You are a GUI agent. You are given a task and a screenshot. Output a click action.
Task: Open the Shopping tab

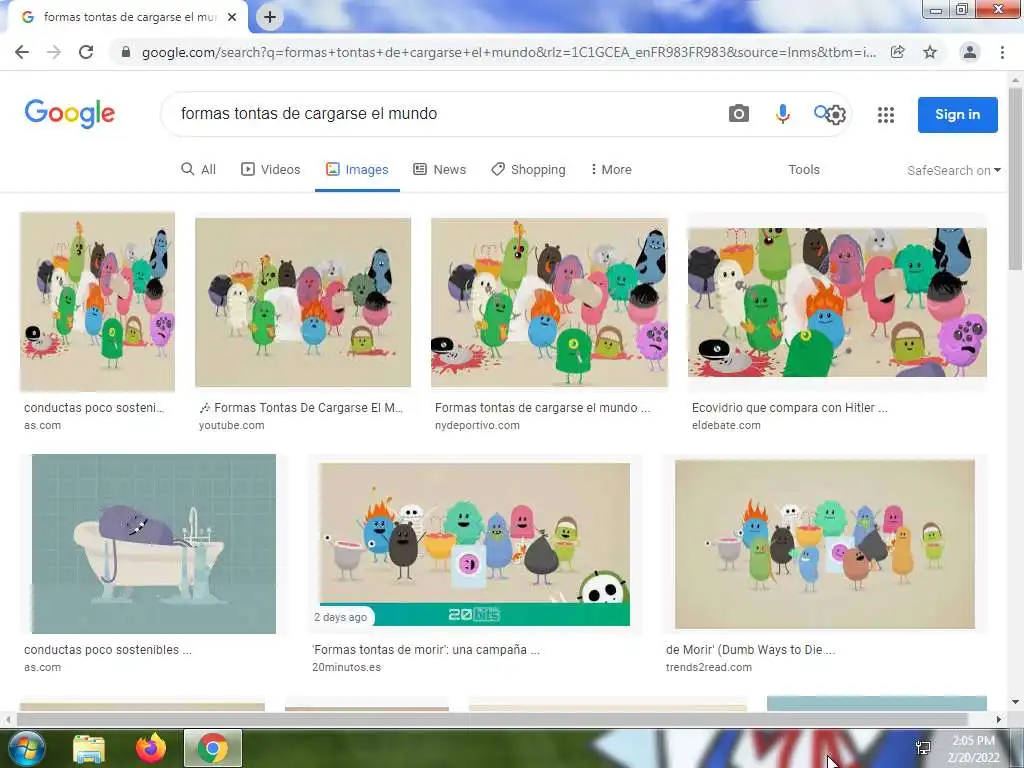point(528,170)
